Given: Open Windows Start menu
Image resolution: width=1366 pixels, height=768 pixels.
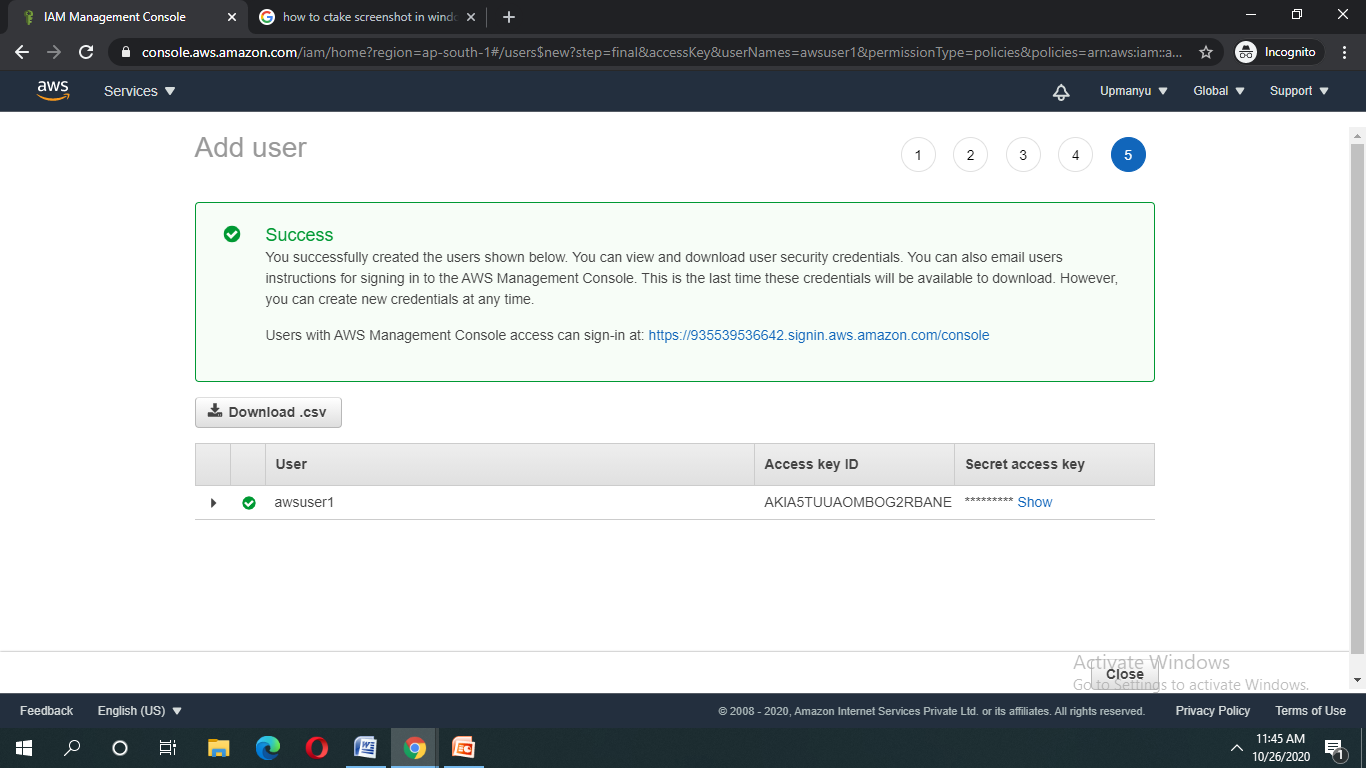Looking at the screenshot, I should click(x=24, y=747).
